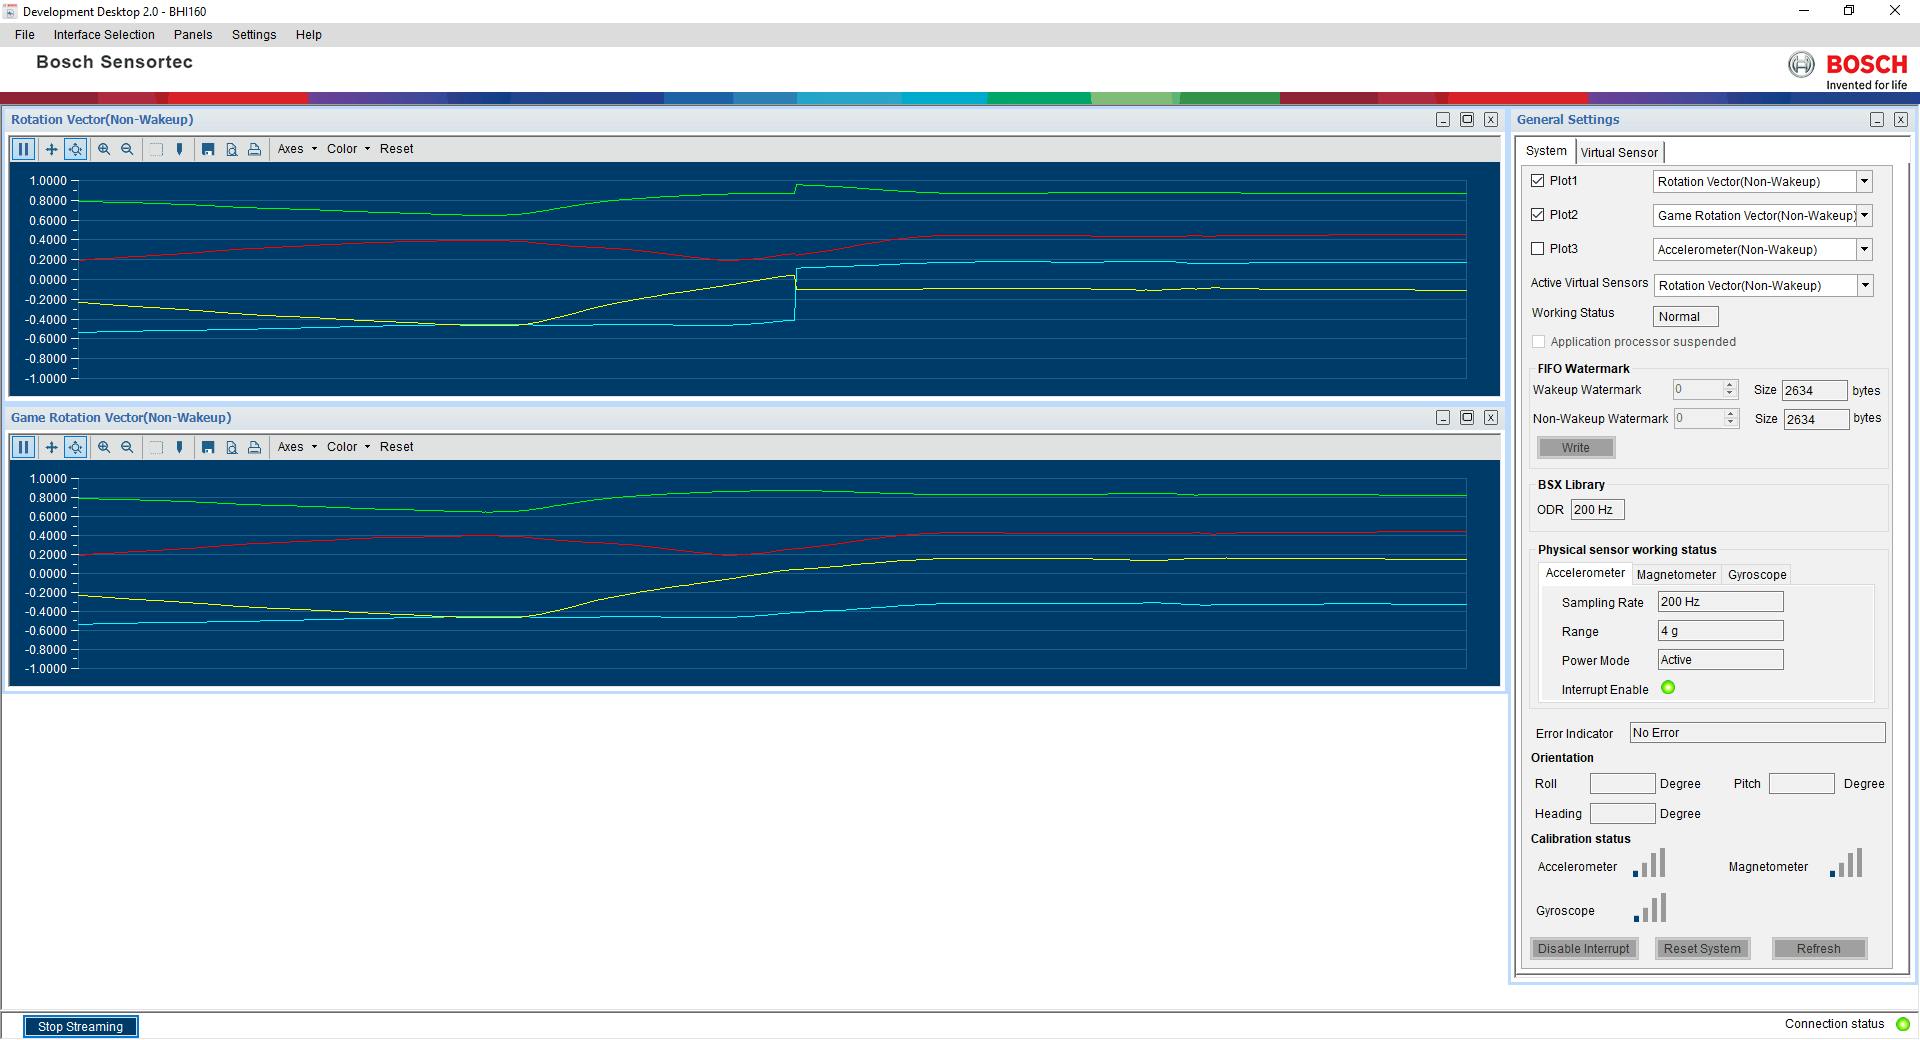Open print preview for Game Rotation plot
This screenshot has width=1920, height=1040.
pyautogui.click(x=231, y=447)
